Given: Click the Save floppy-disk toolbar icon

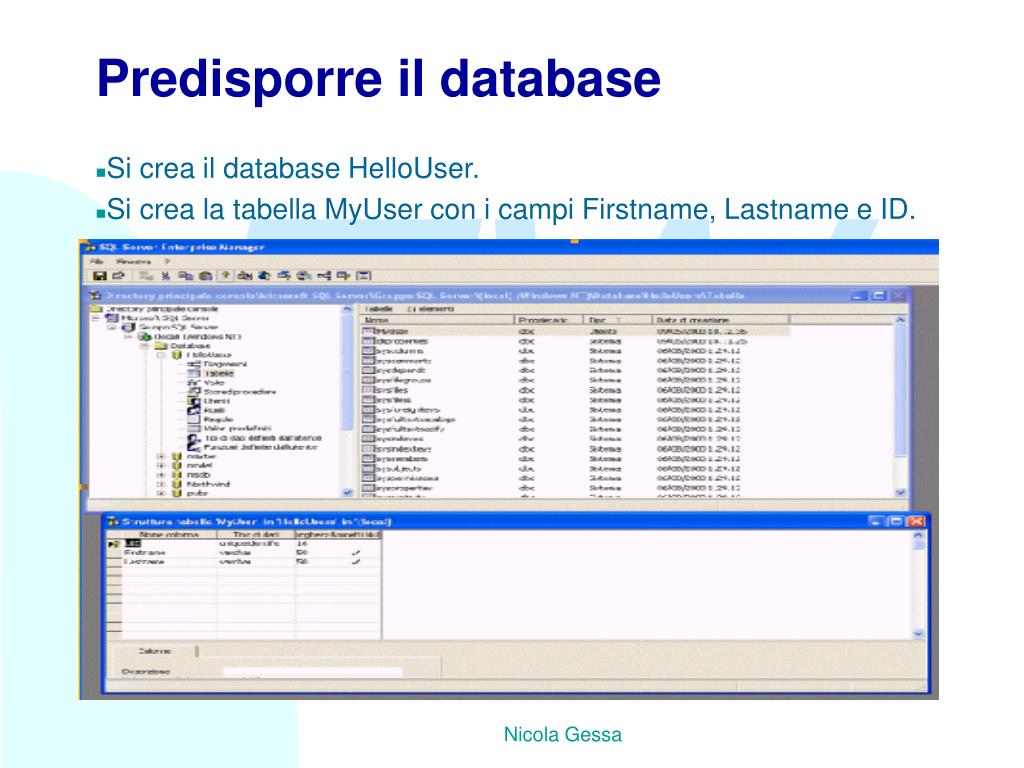Looking at the screenshot, I should (x=99, y=276).
